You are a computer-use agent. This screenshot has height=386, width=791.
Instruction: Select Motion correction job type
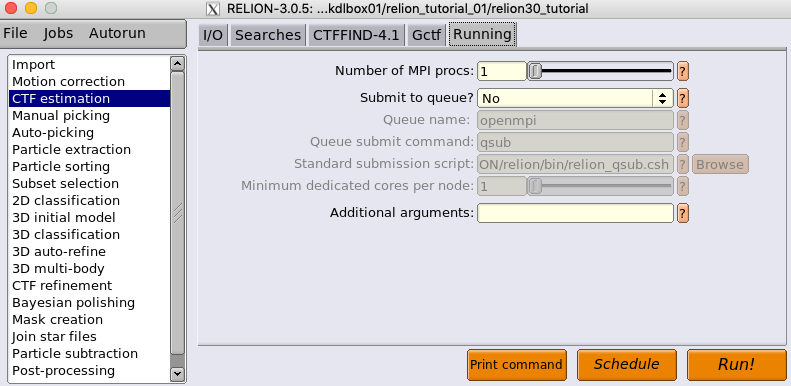click(89, 81)
